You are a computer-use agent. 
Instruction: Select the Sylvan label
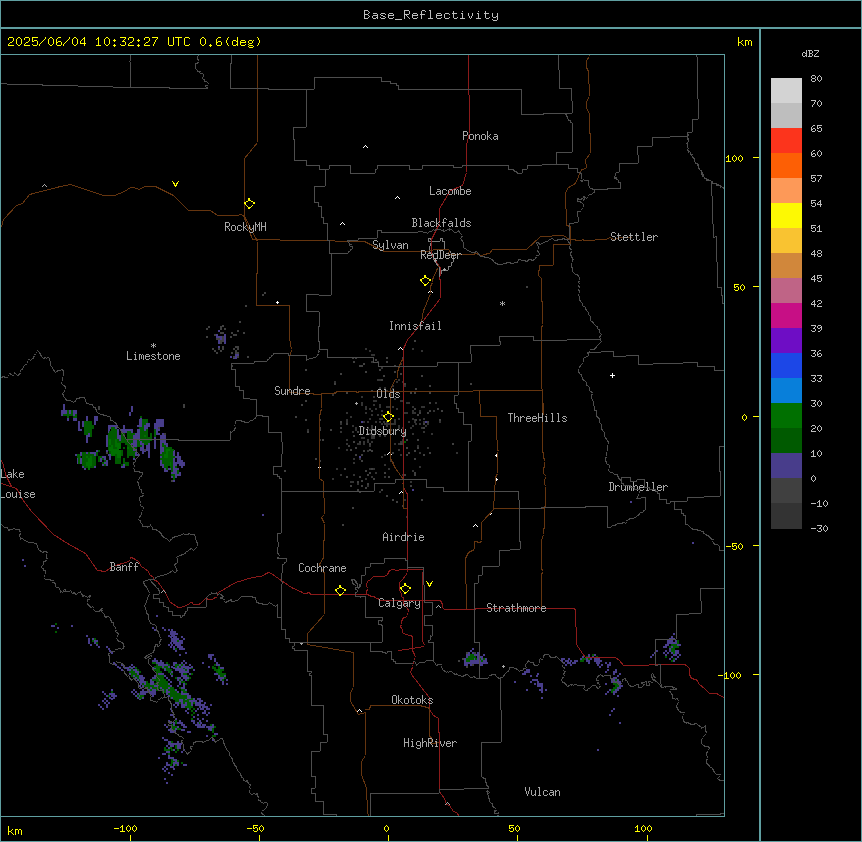click(390, 245)
